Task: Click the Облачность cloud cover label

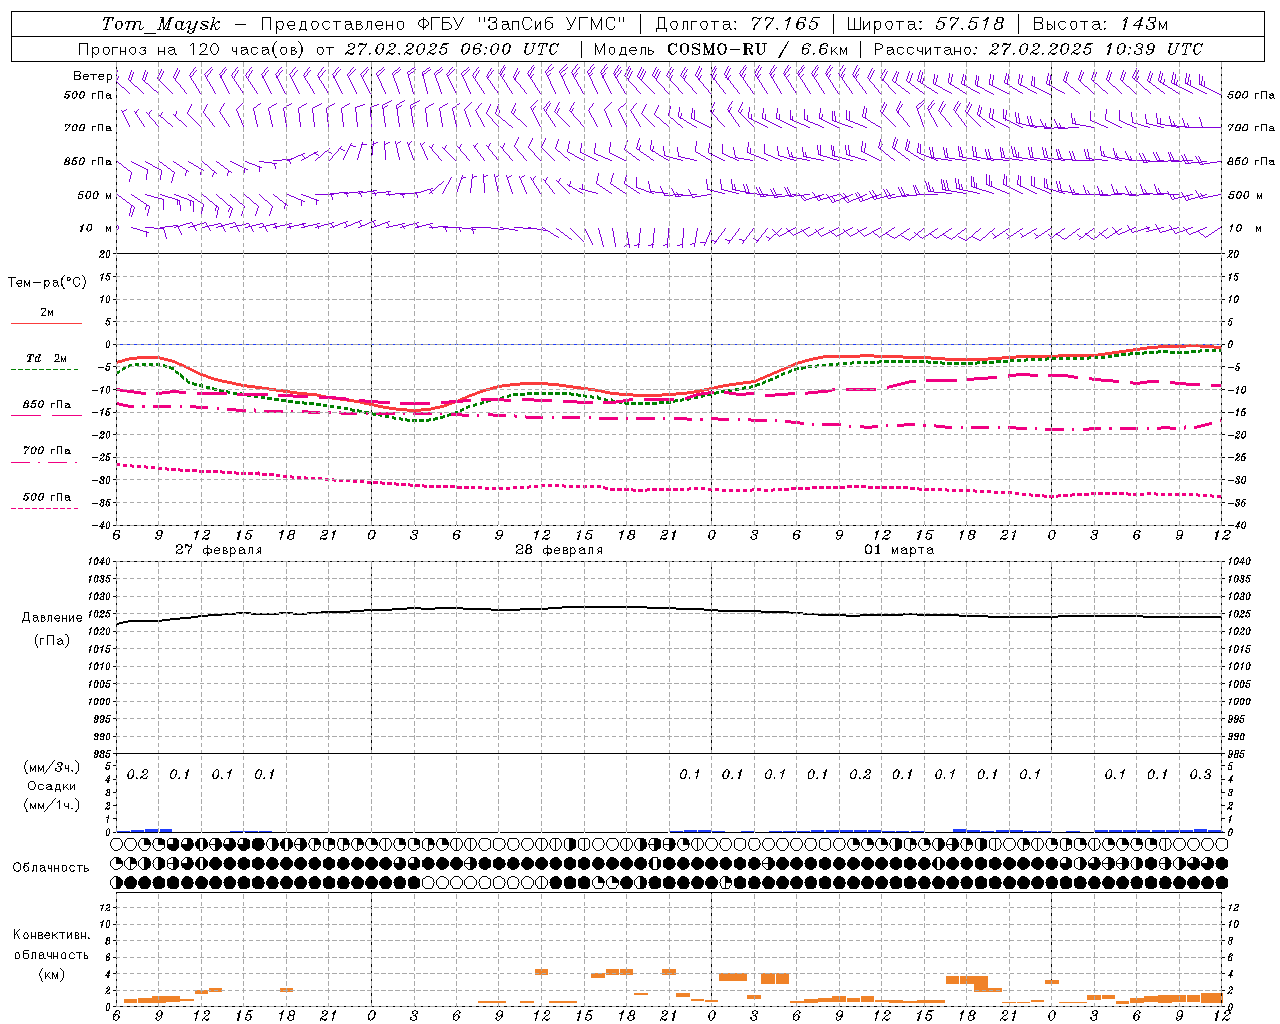Action: coord(50,868)
